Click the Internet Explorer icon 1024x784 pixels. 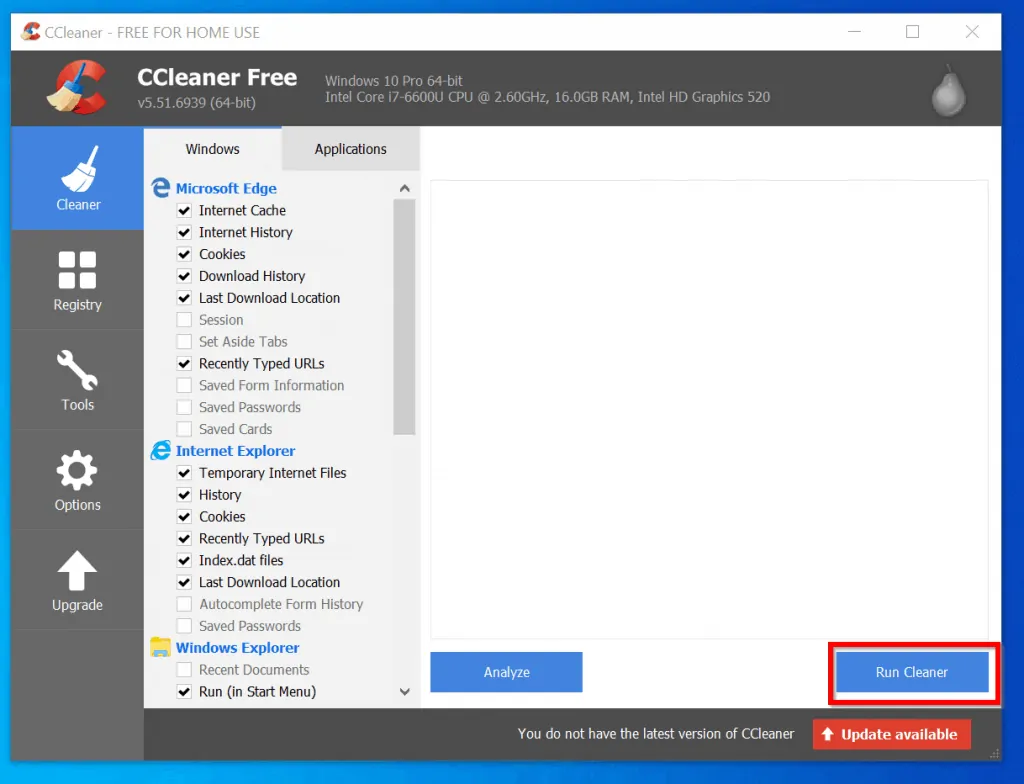point(161,450)
